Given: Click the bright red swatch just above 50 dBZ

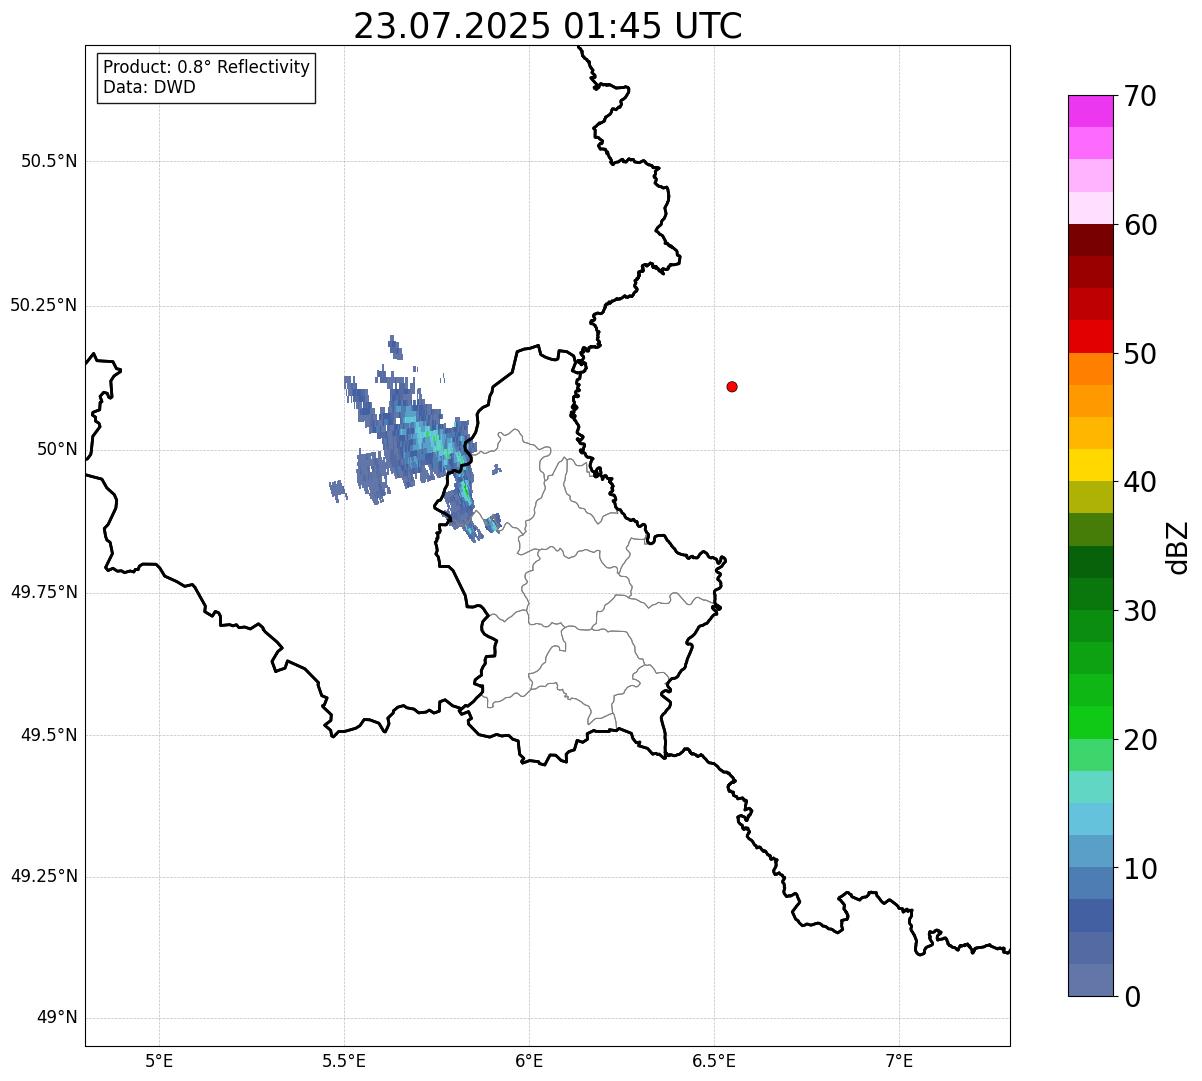Looking at the screenshot, I should tap(1091, 337).
